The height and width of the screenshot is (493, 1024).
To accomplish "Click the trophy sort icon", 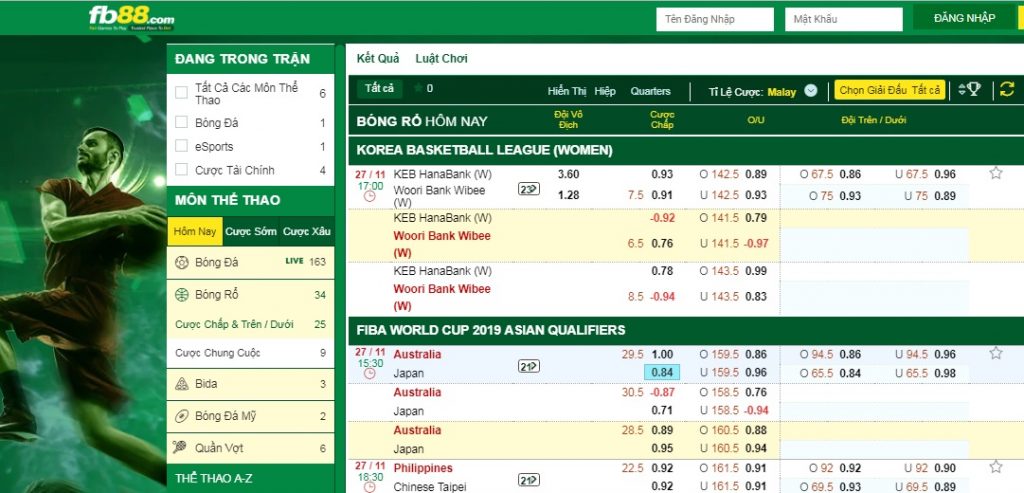I will tap(969, 89).
